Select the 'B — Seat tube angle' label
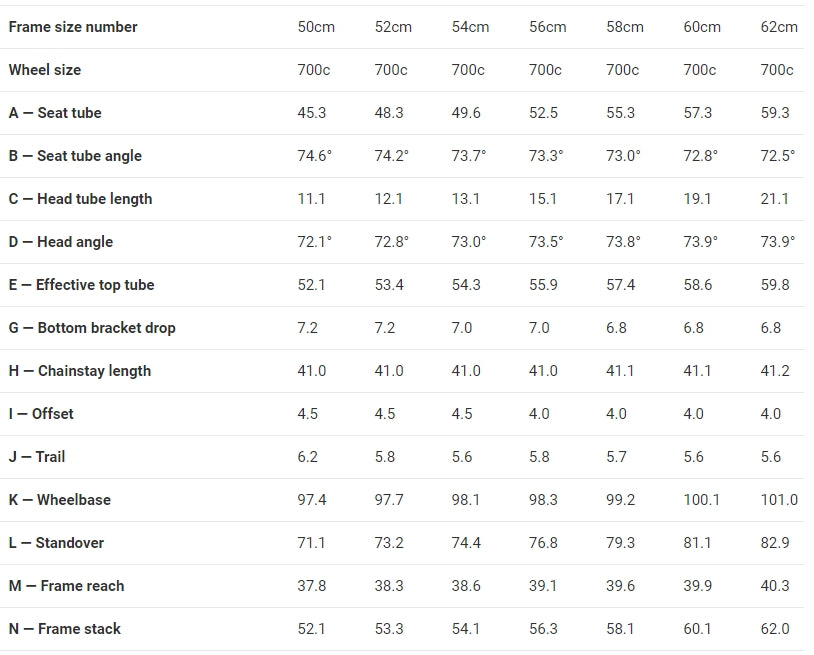This screenshot has height=655, width=814. click(75, 156)
